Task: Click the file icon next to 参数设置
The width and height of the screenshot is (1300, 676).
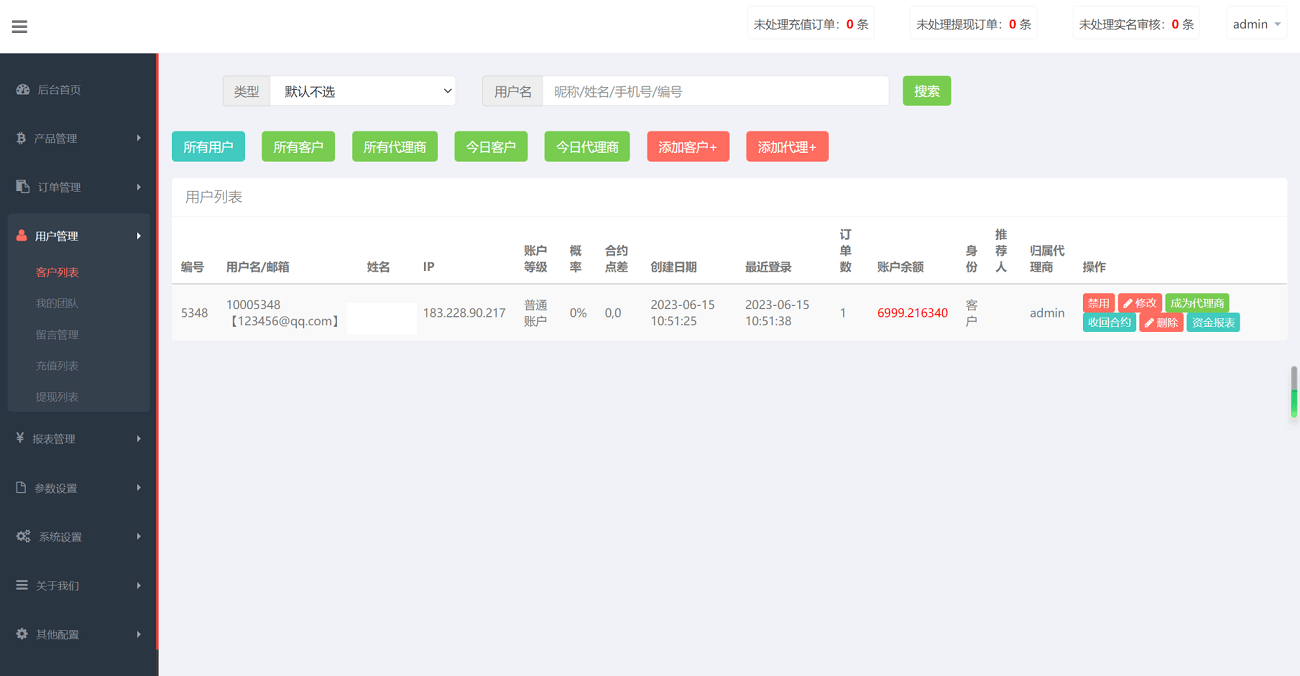Action: (21, 488)
